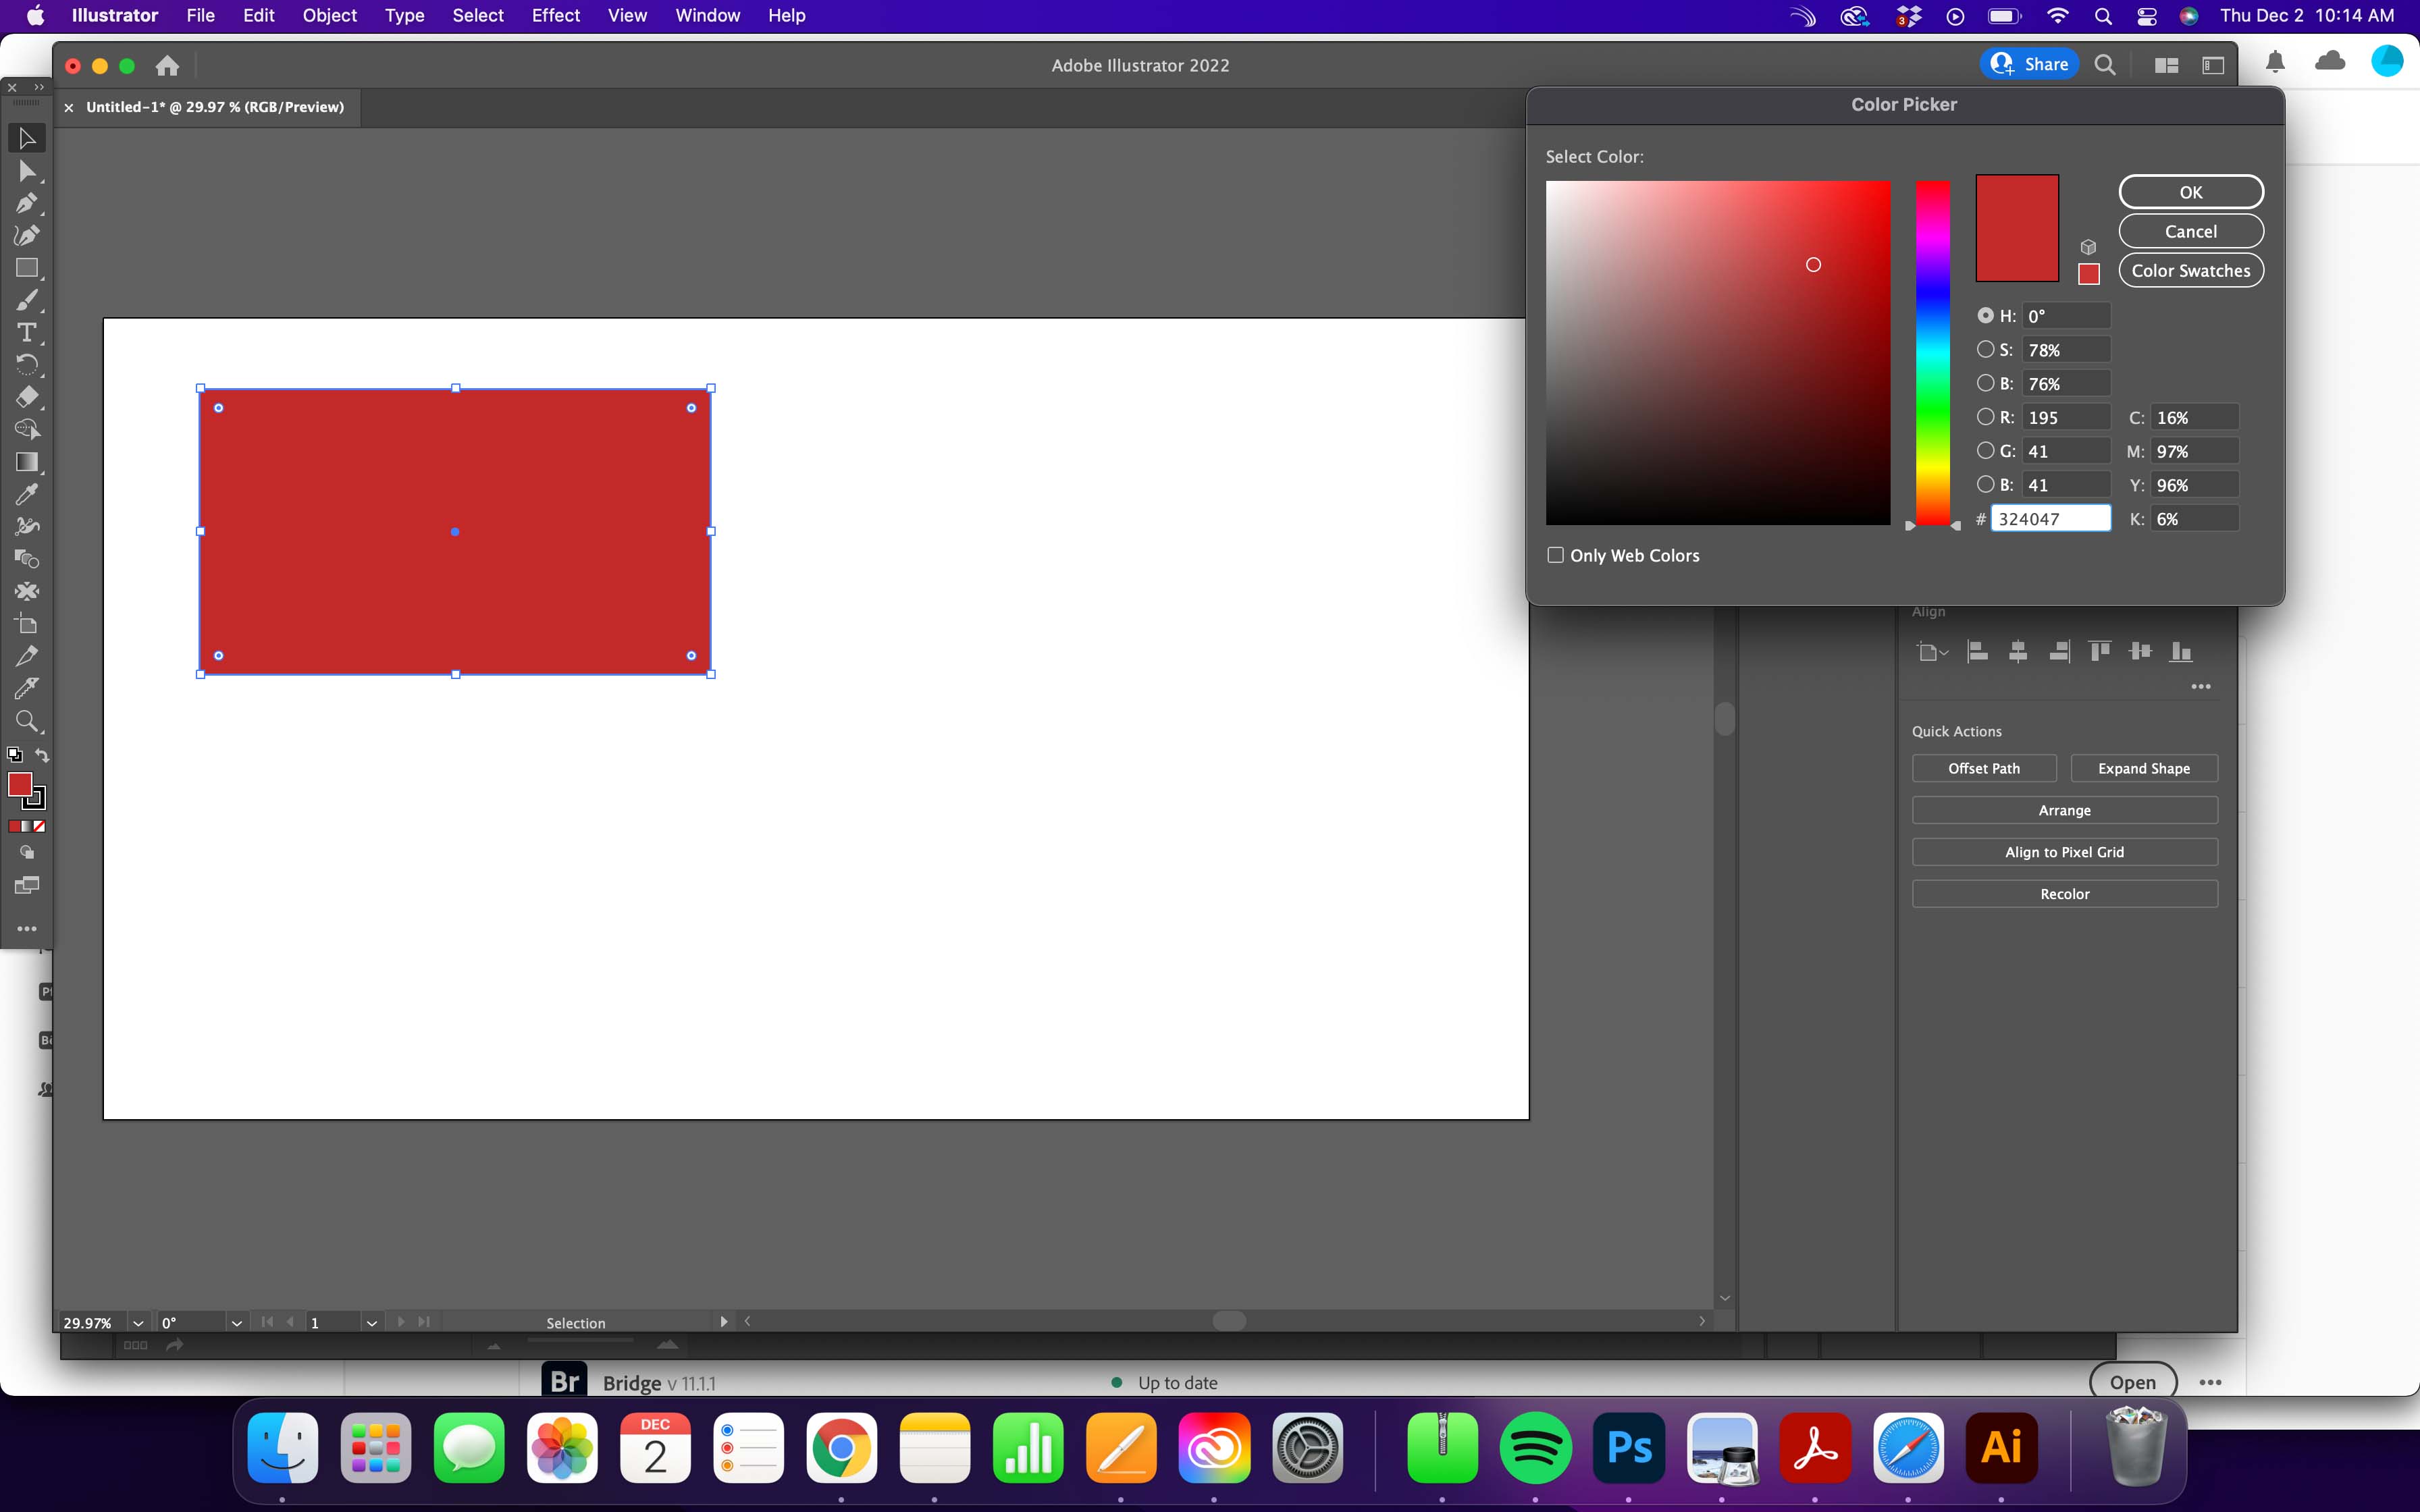The height and width of the screenshot is (1512, 2420).
Task: Choose the Zoom tool in the toolbar
Action: [x=27, y=722]
